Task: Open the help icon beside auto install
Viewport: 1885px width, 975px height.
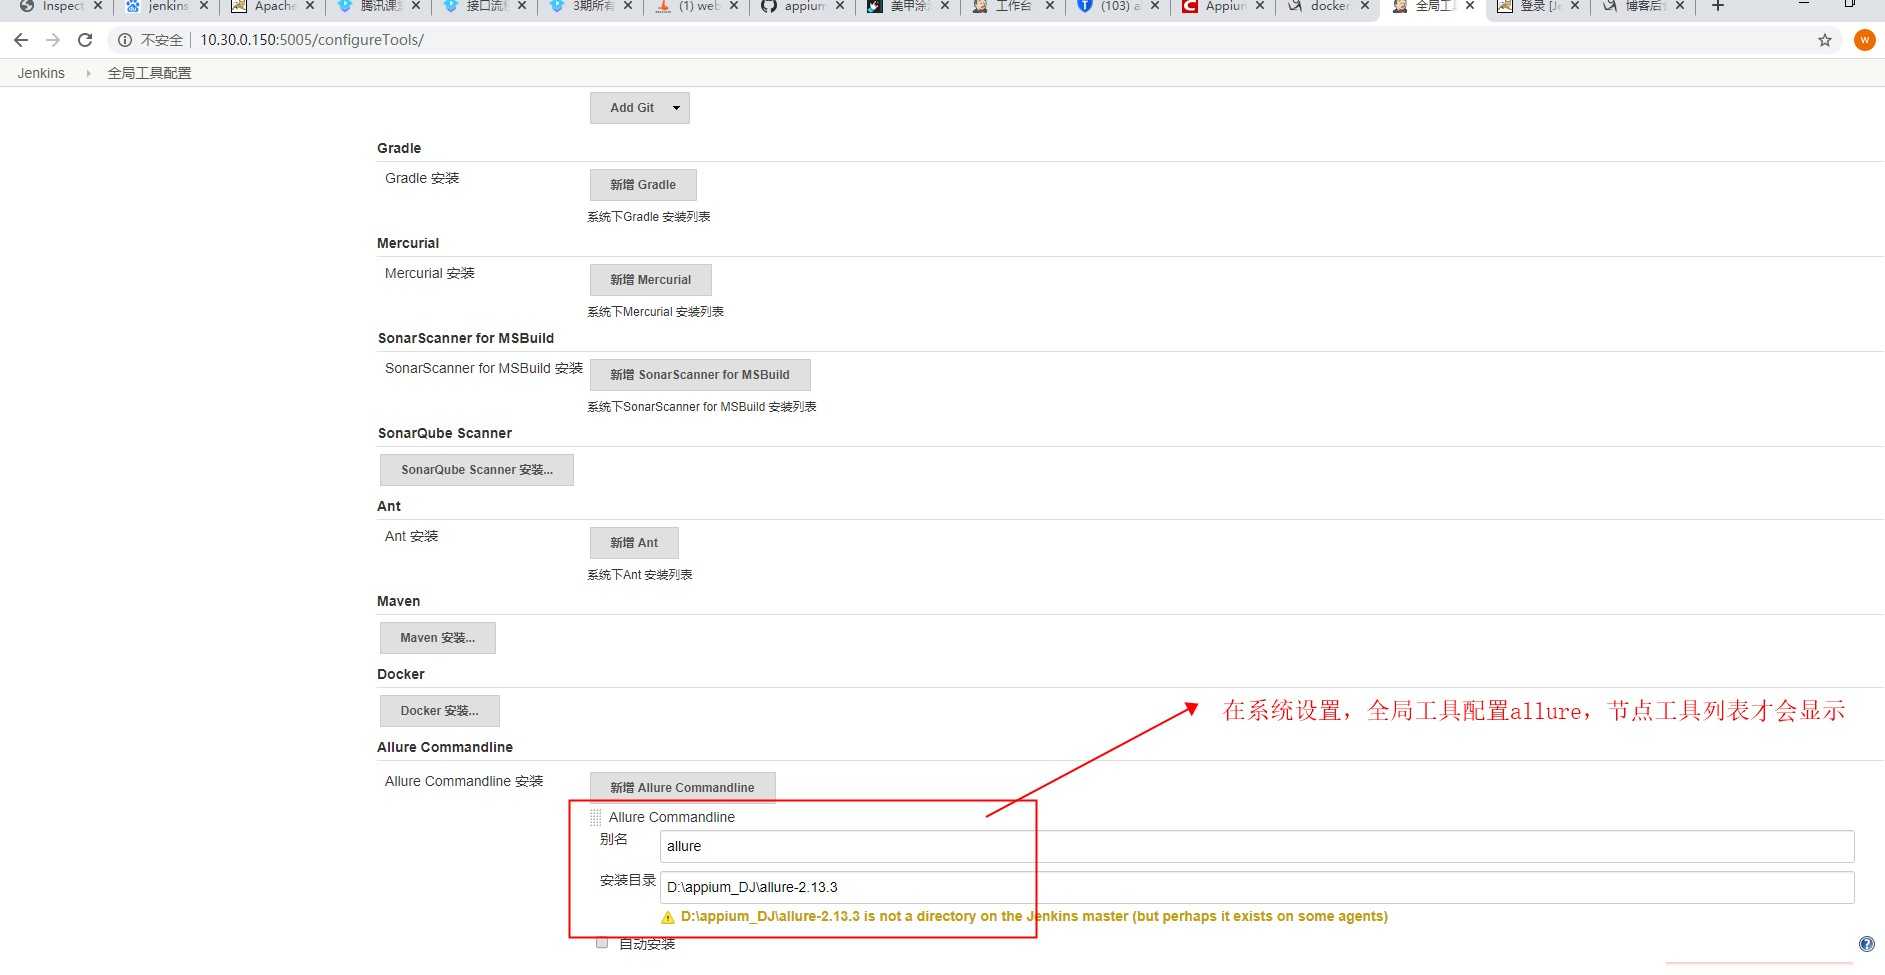Action: coord(1866,944)
